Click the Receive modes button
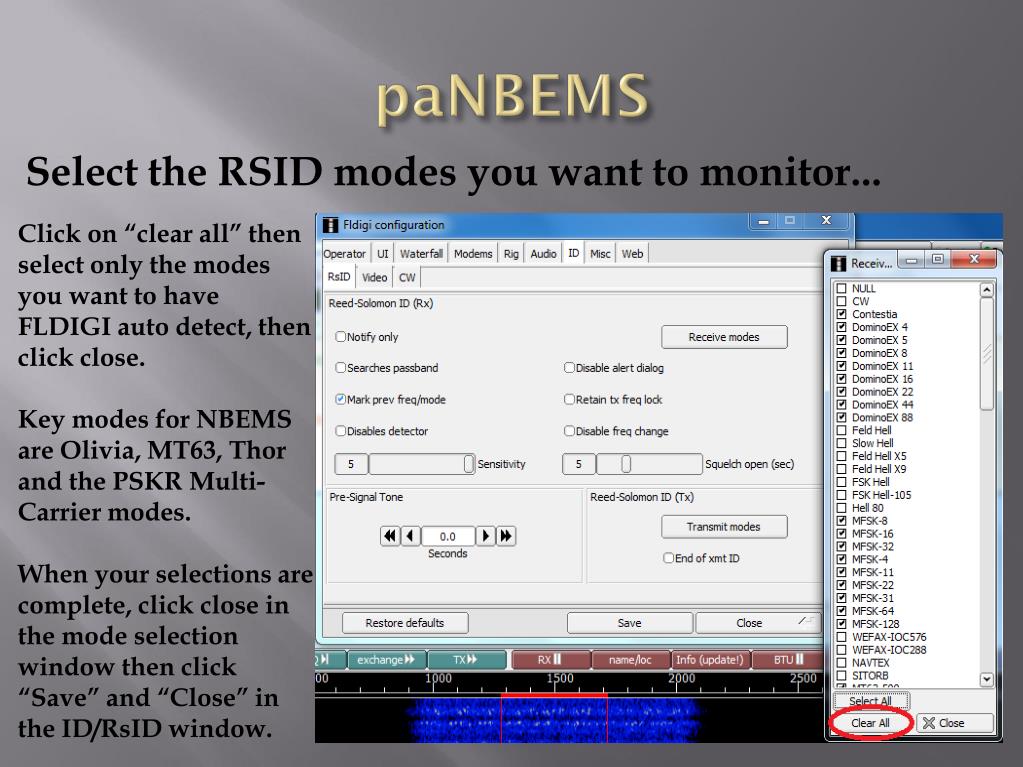Screen dimensions: 1023x767 [x=724, y=337]
